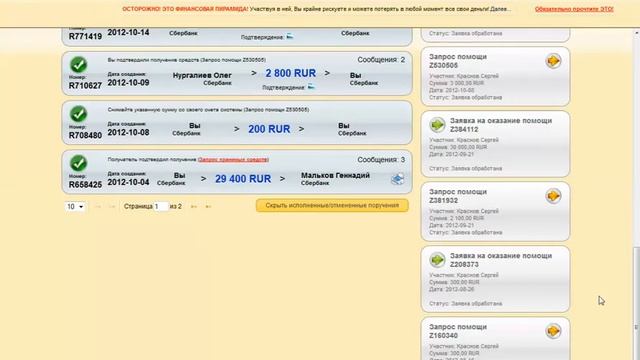Image resolution: width=640 pixels, height=360 pixels.
Task: Click Скрыть исполненные/отмененные поручения button
Action: point(332,205)
